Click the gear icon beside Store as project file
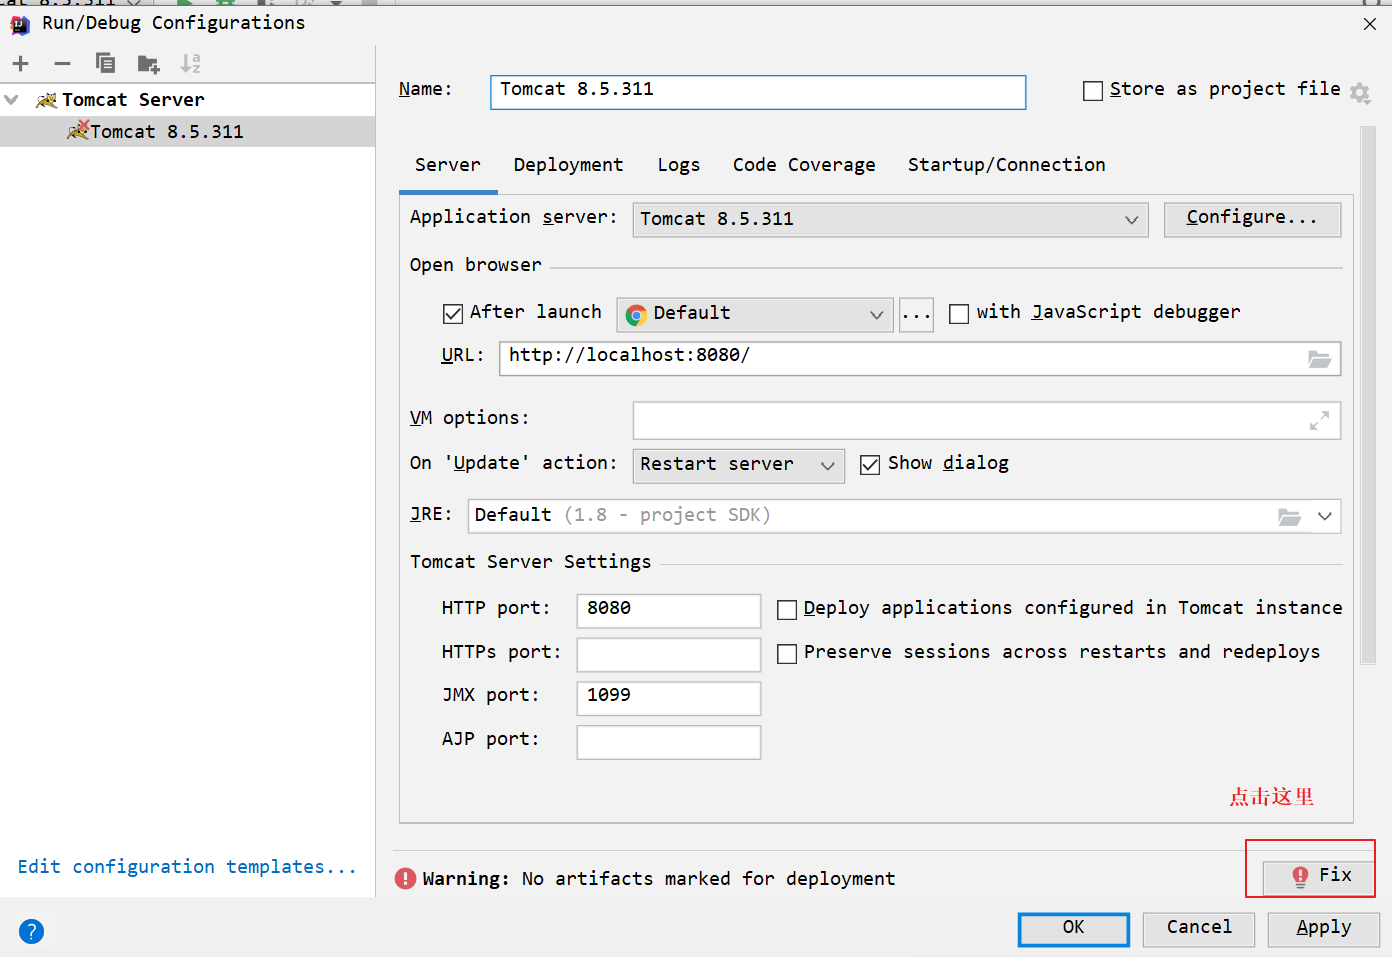The image size is (1392, 957). [1359, 93]
